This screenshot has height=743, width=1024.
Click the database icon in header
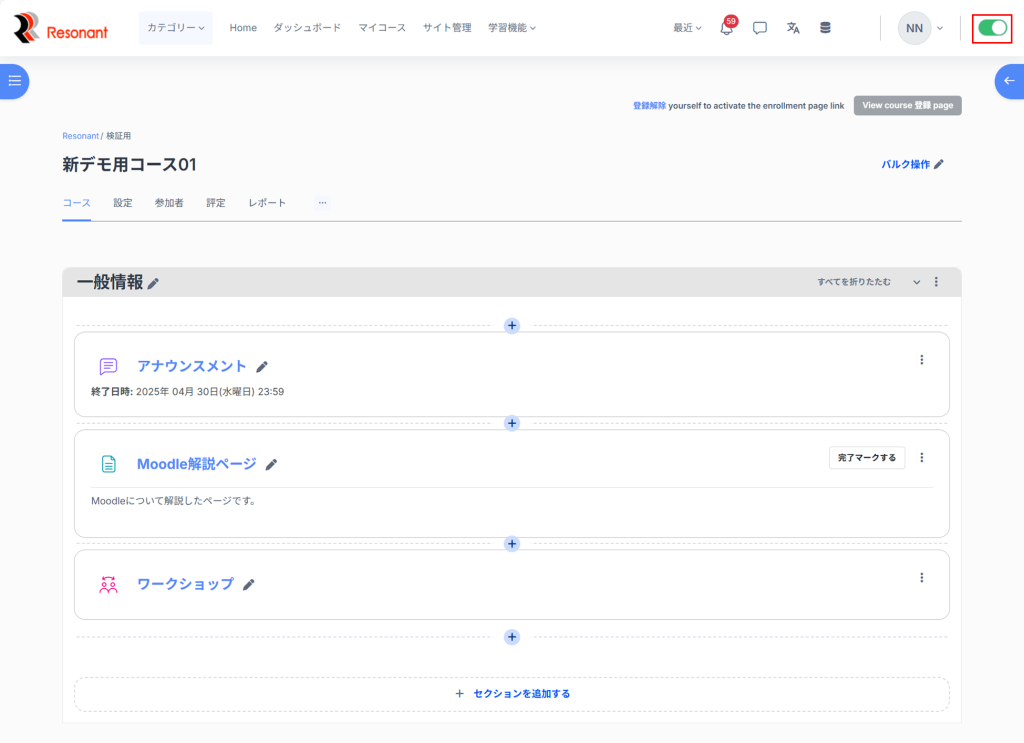coord(825,28)
